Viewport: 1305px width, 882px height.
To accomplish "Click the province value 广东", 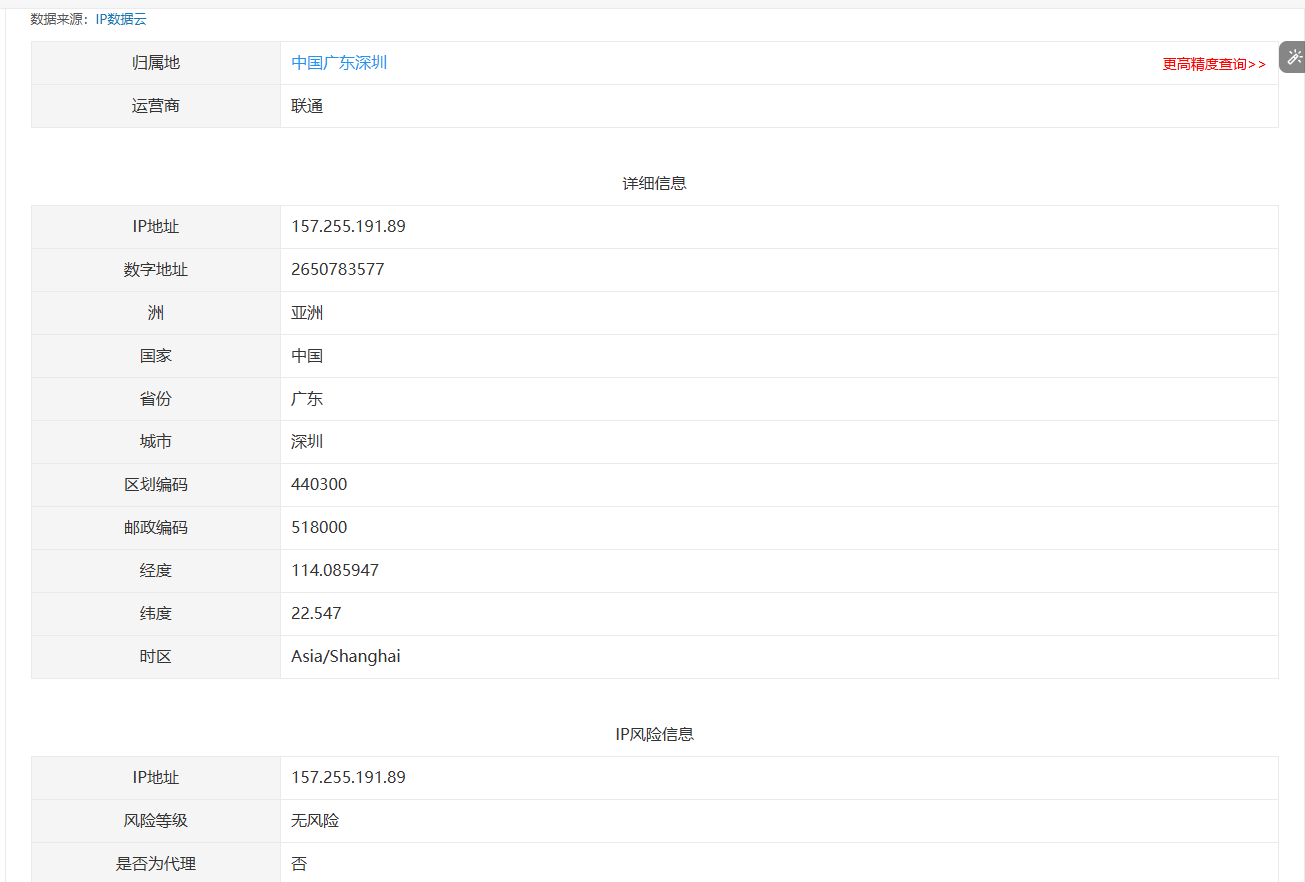I will [x=307, y=398].
